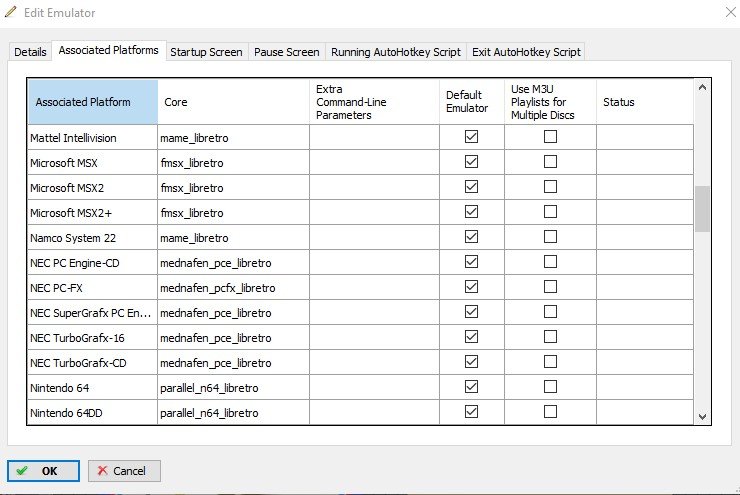Image resolution: width=740 pixels, height=495 pixels.
Task: Click mame_libretro core for Mattel Intellivision
Action: tap(234, 138)
